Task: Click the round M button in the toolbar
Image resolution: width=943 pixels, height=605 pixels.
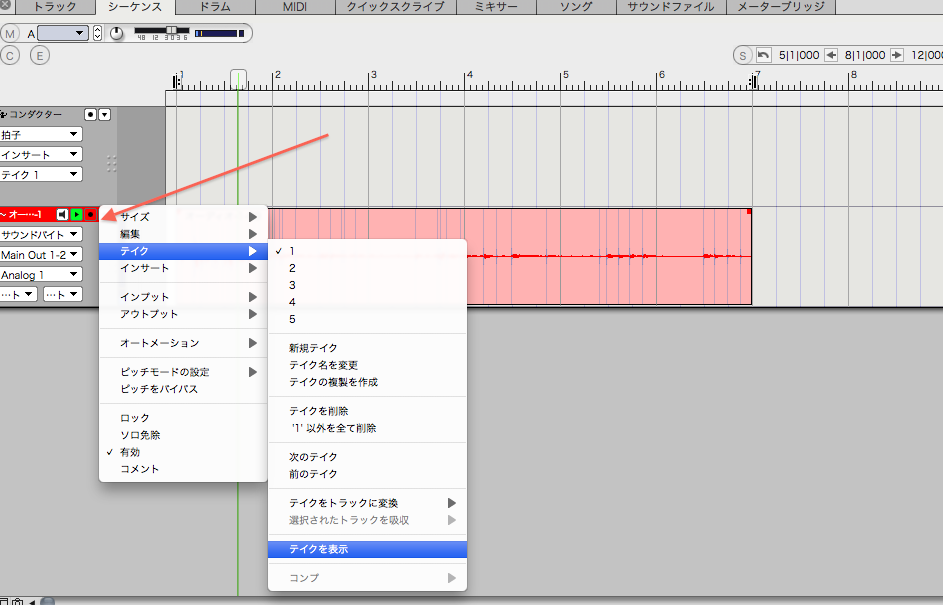Action: [x=10, y=34]
